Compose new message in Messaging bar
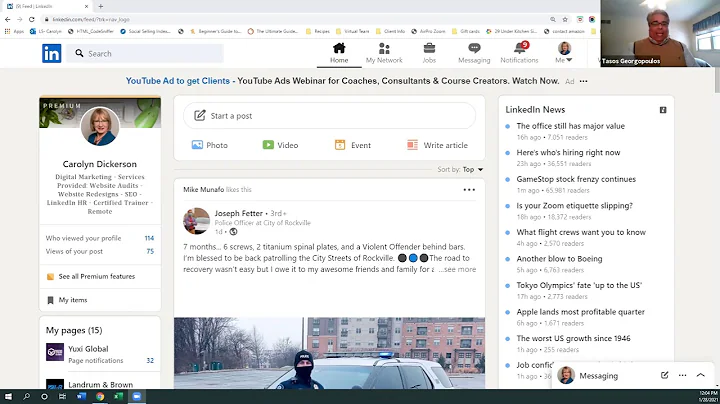The image size is (720, 404). coord(664,375)
